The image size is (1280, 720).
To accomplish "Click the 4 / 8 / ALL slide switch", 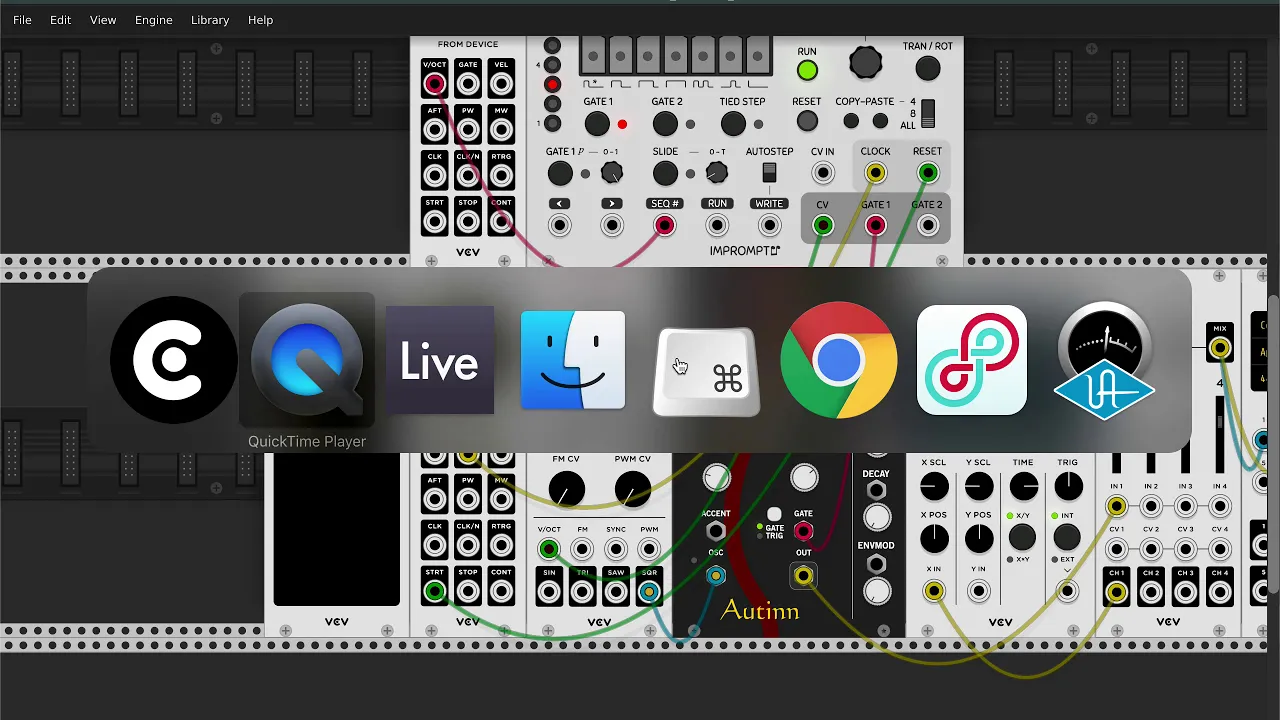I will (x=928, y=113).
